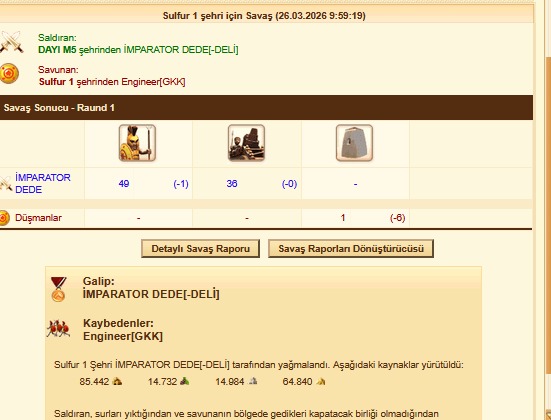Click the marble resource icon by 14.984
Screen dimensions: 551x420
(253, 381)
